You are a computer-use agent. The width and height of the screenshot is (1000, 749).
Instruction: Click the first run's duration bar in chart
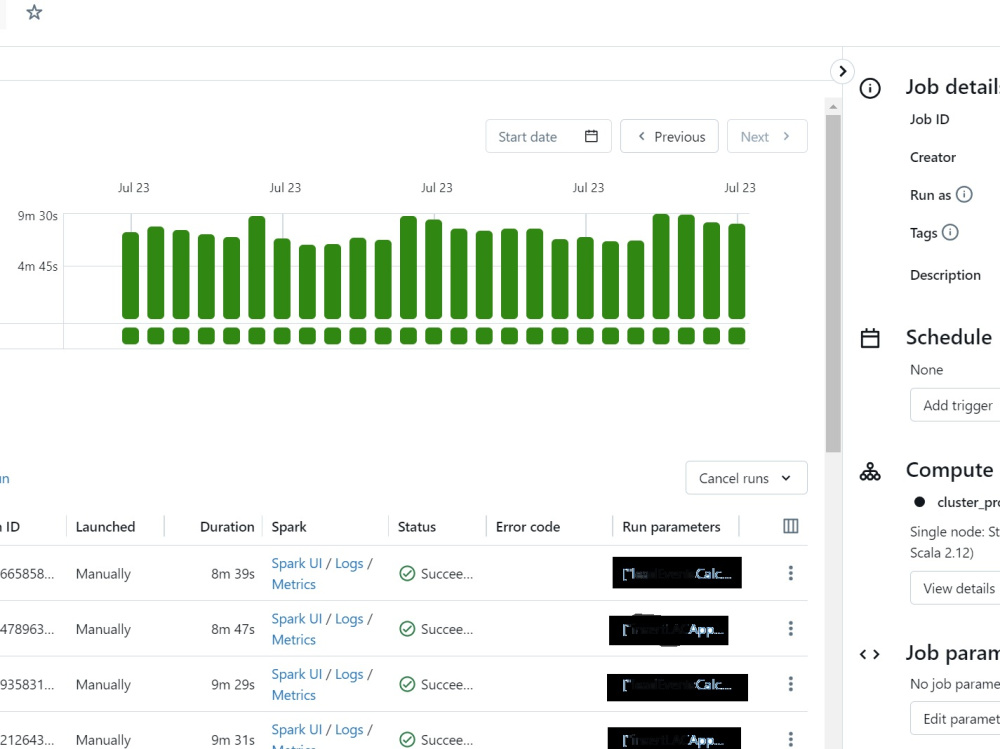click(x=130, y=275)
